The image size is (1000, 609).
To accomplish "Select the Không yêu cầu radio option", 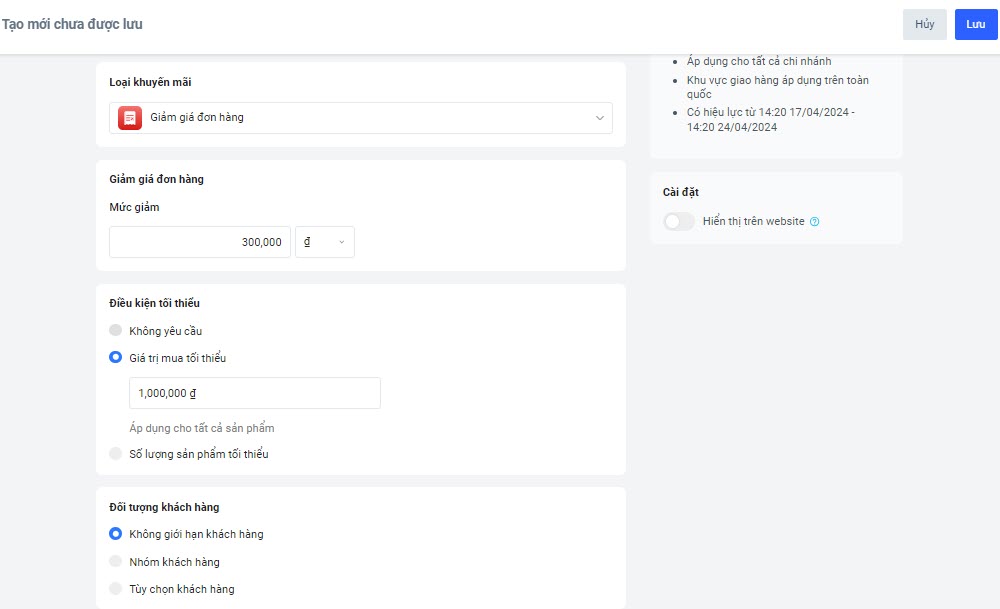I will pos(116,331).
